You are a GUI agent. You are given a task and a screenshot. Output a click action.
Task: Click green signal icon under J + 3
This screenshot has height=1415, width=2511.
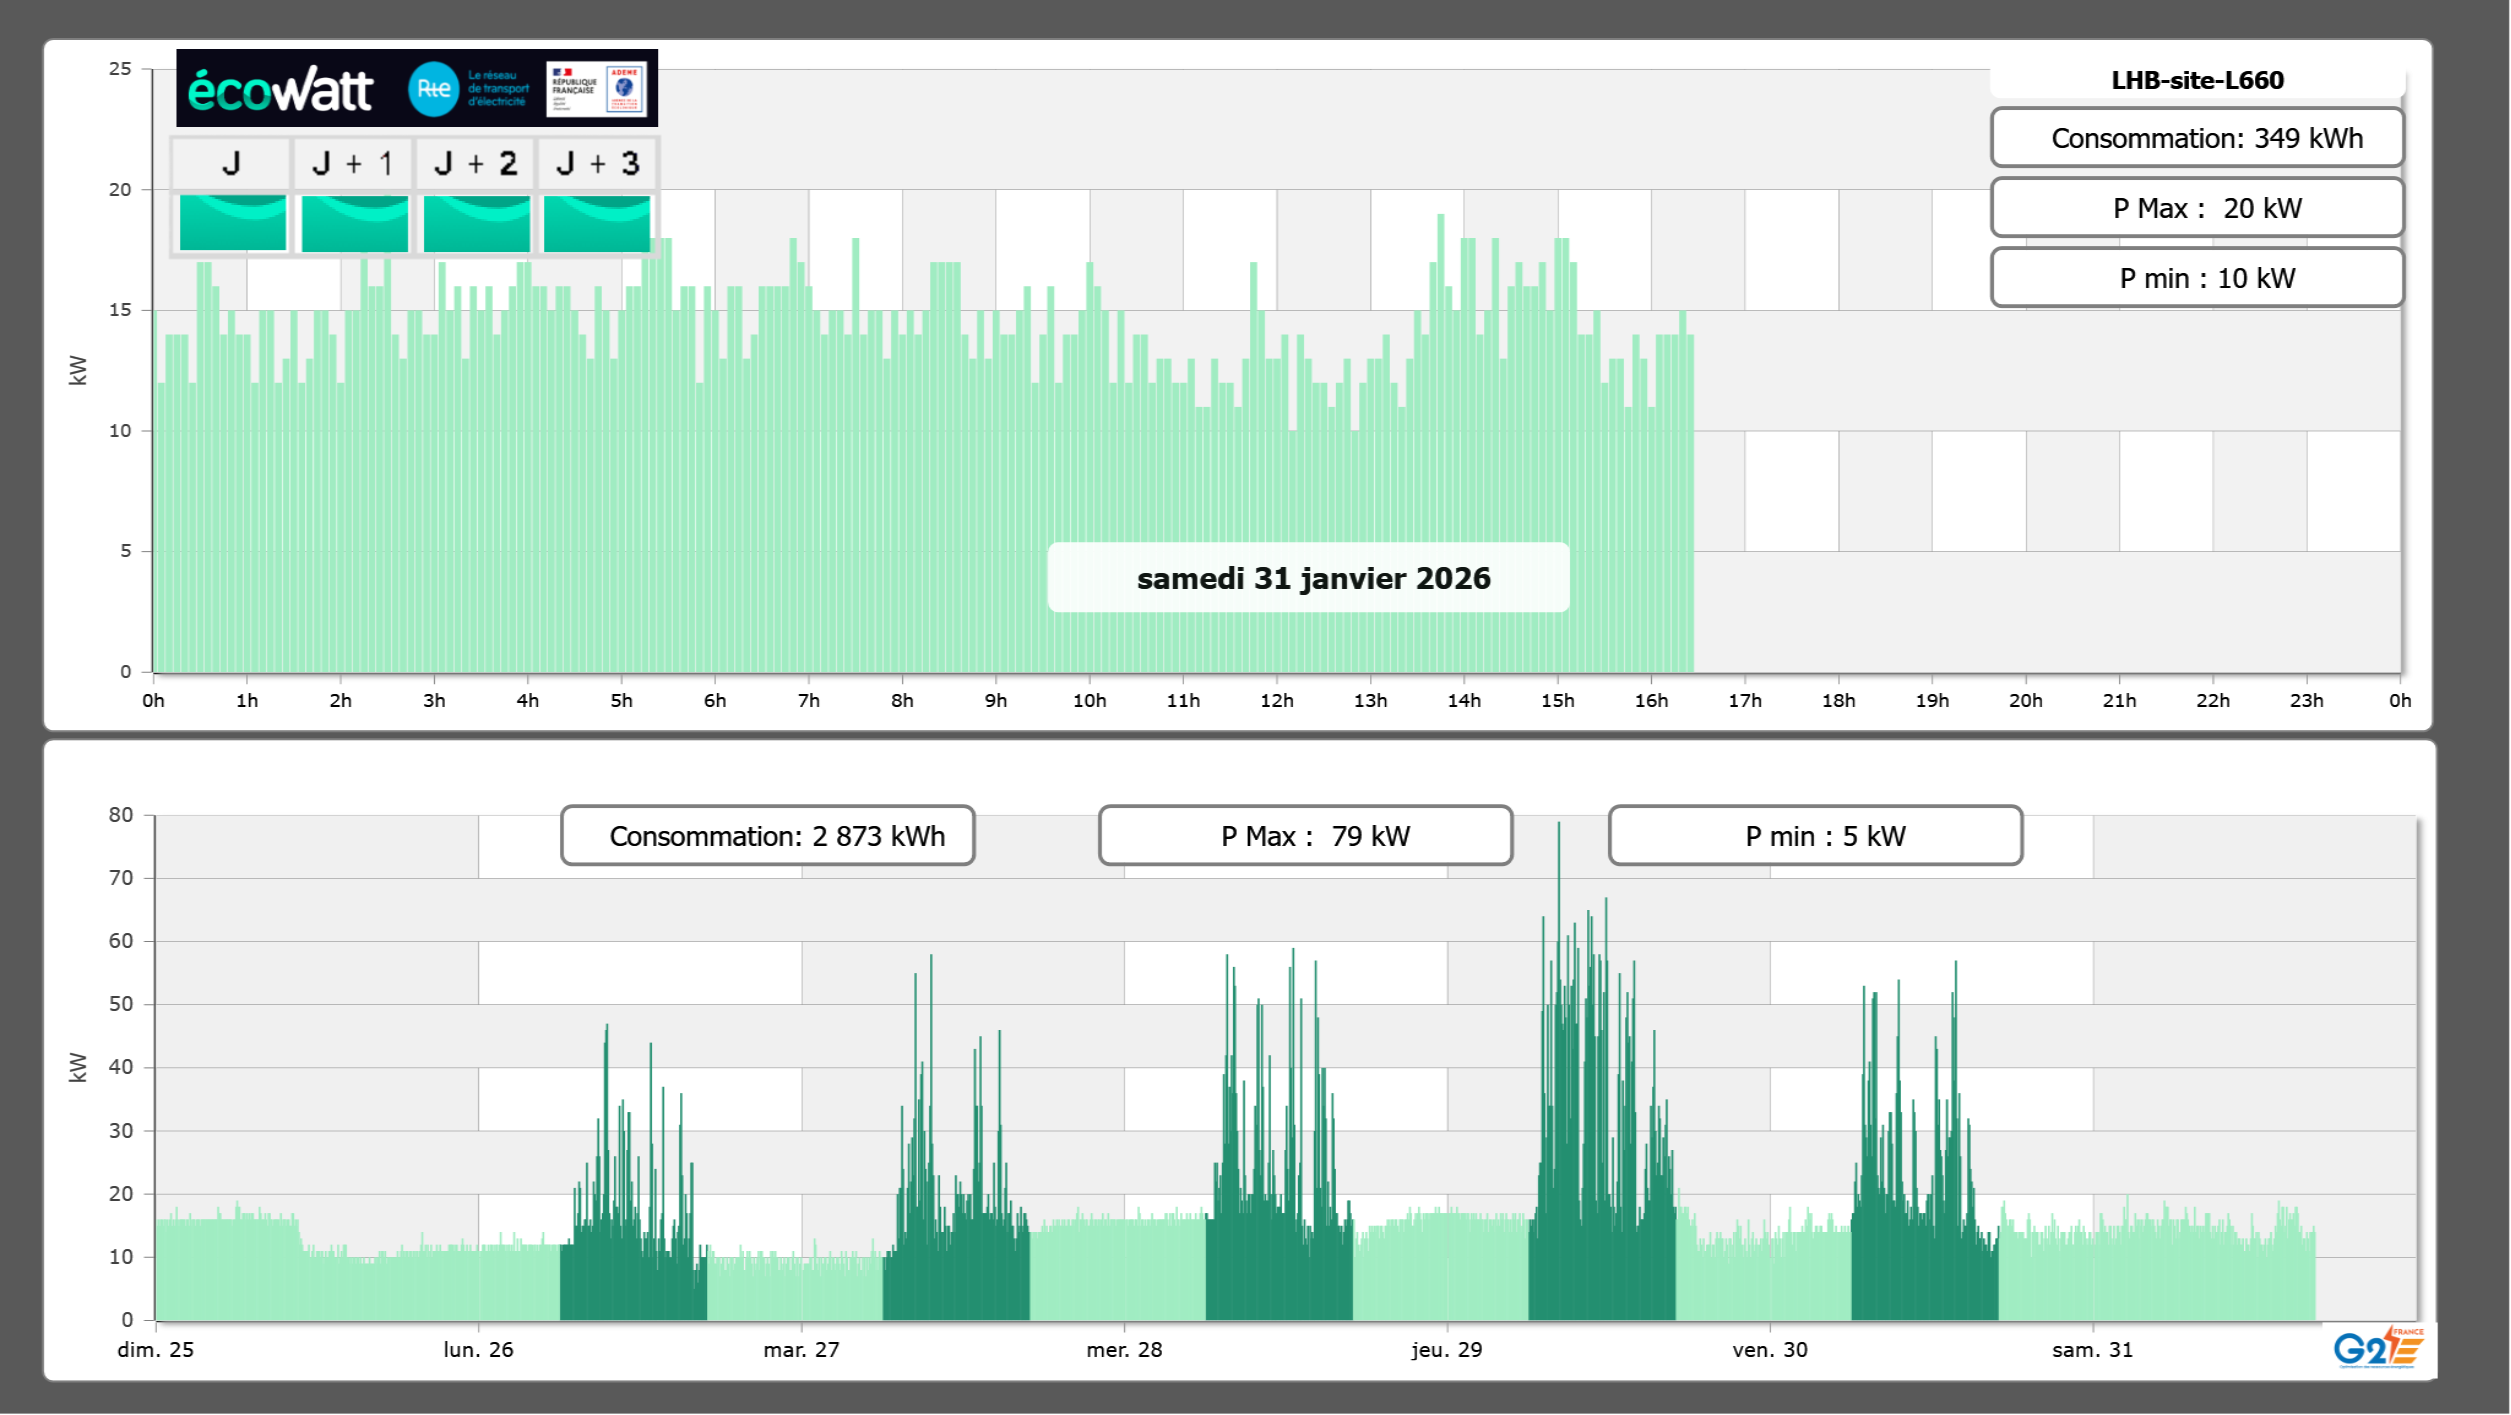coord(597,223)
